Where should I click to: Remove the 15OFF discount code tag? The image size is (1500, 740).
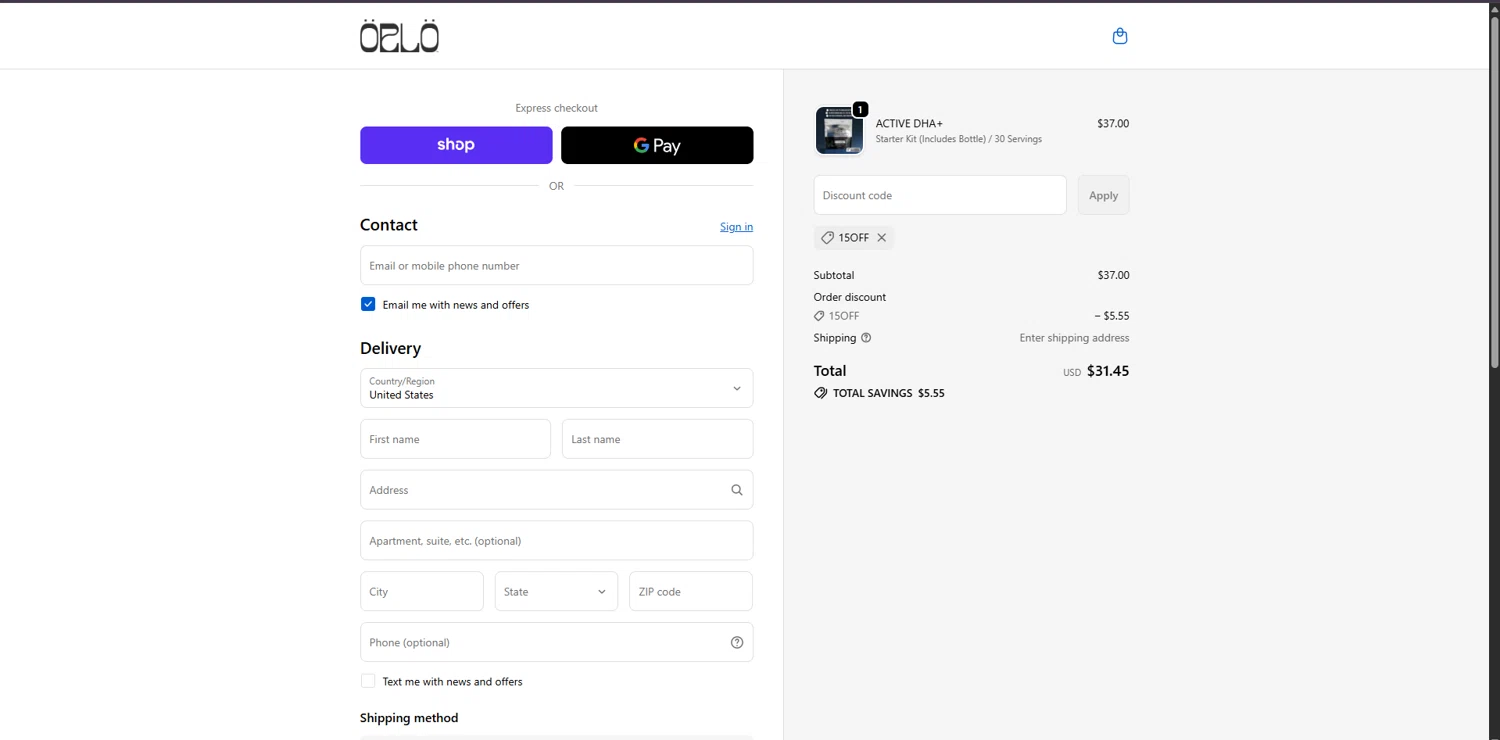click(881, 238)
